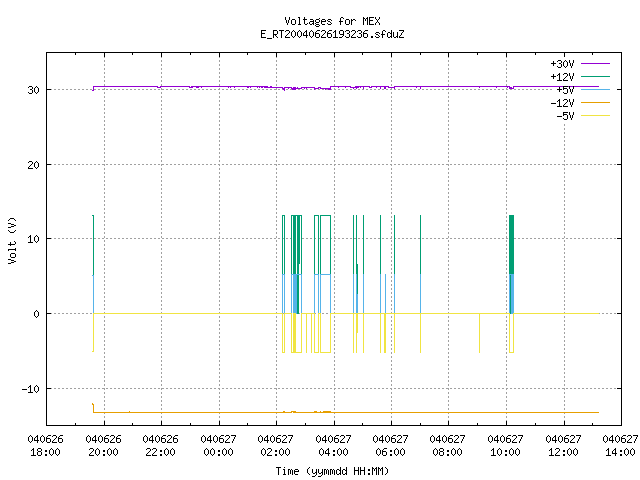The image size is (640, 480).
Task: Click the y-axis tick value -10
Action: [31, 389]
